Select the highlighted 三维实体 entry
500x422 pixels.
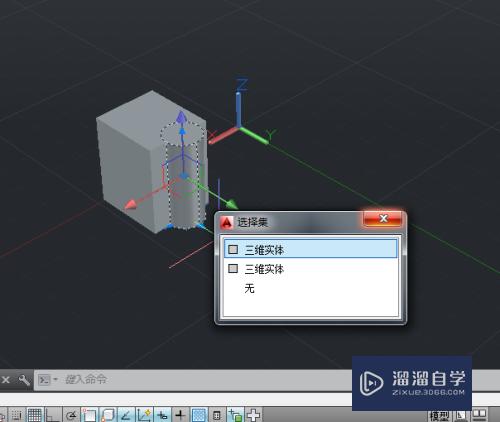tap(311, 249)
